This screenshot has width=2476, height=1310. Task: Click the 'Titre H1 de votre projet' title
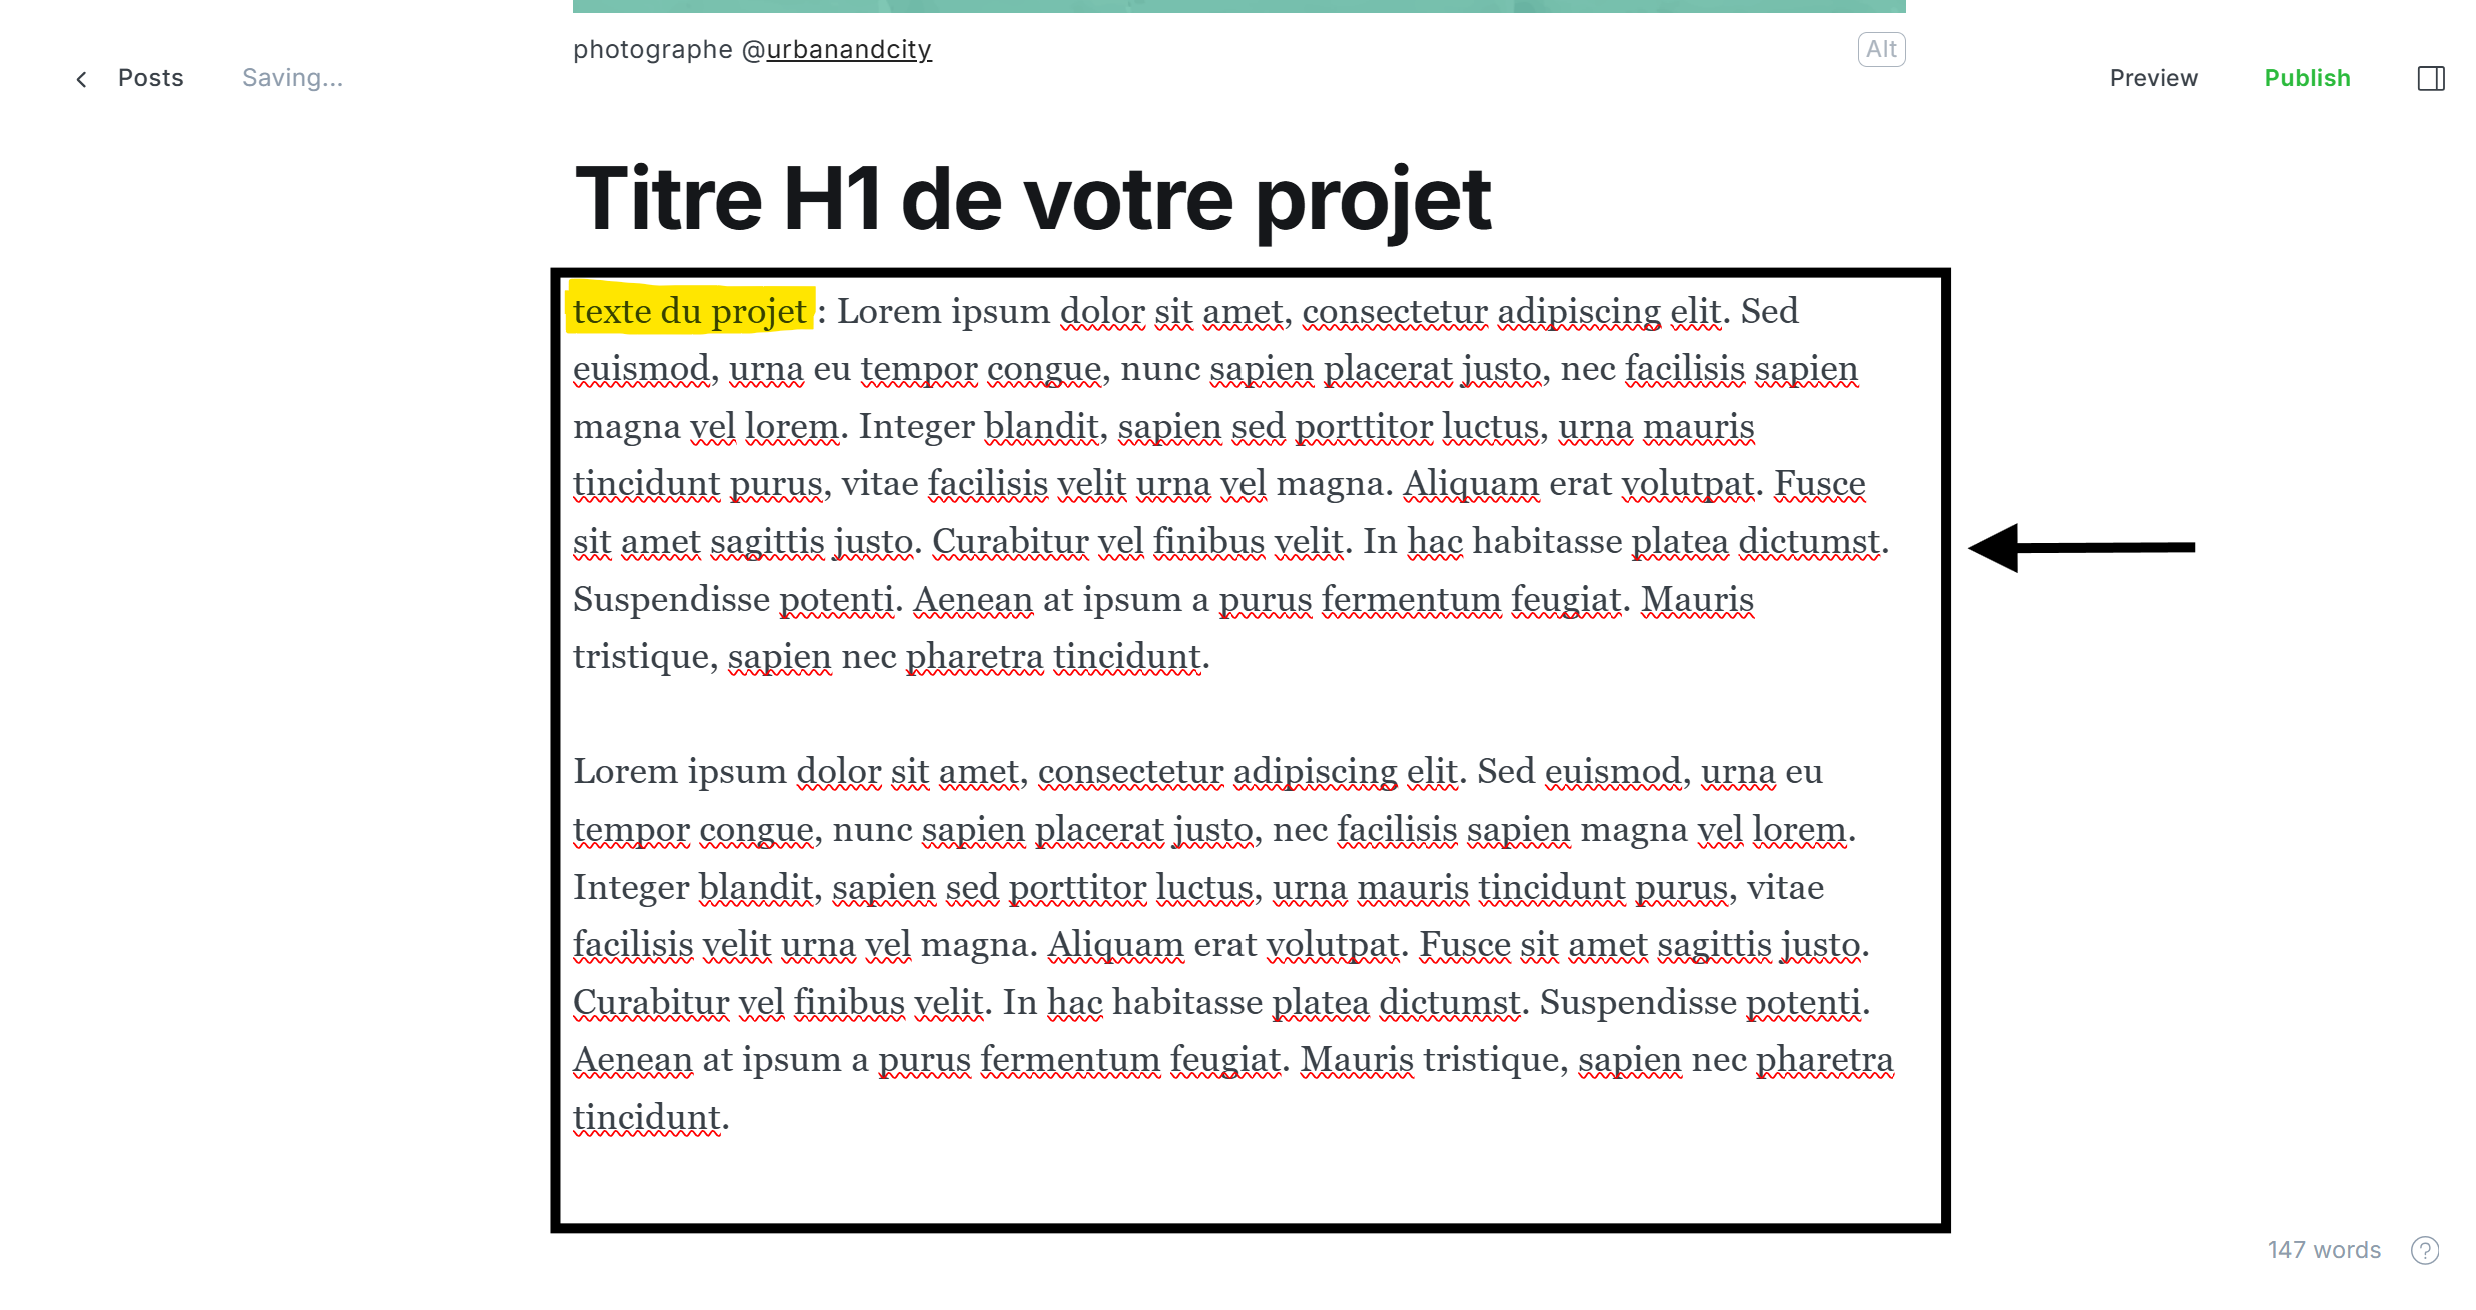tap(1032, 199)
